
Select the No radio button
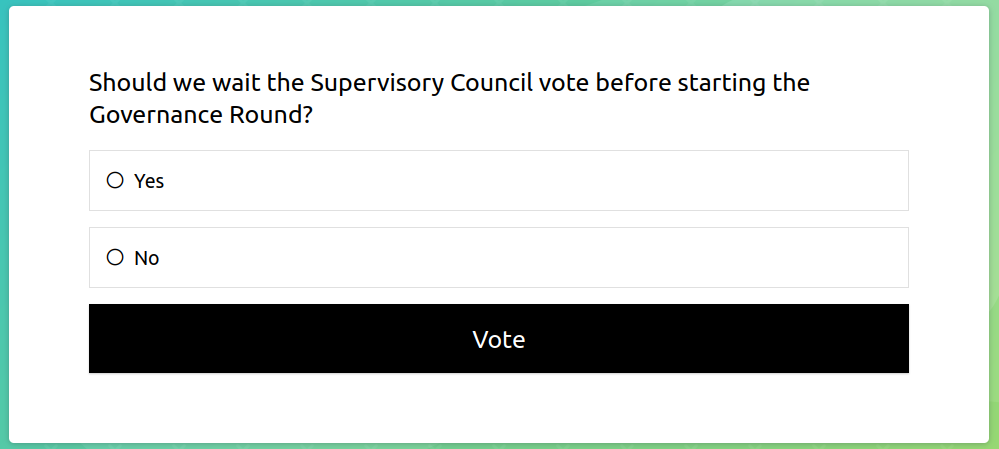pyautogui.click(x=115, y=257)
